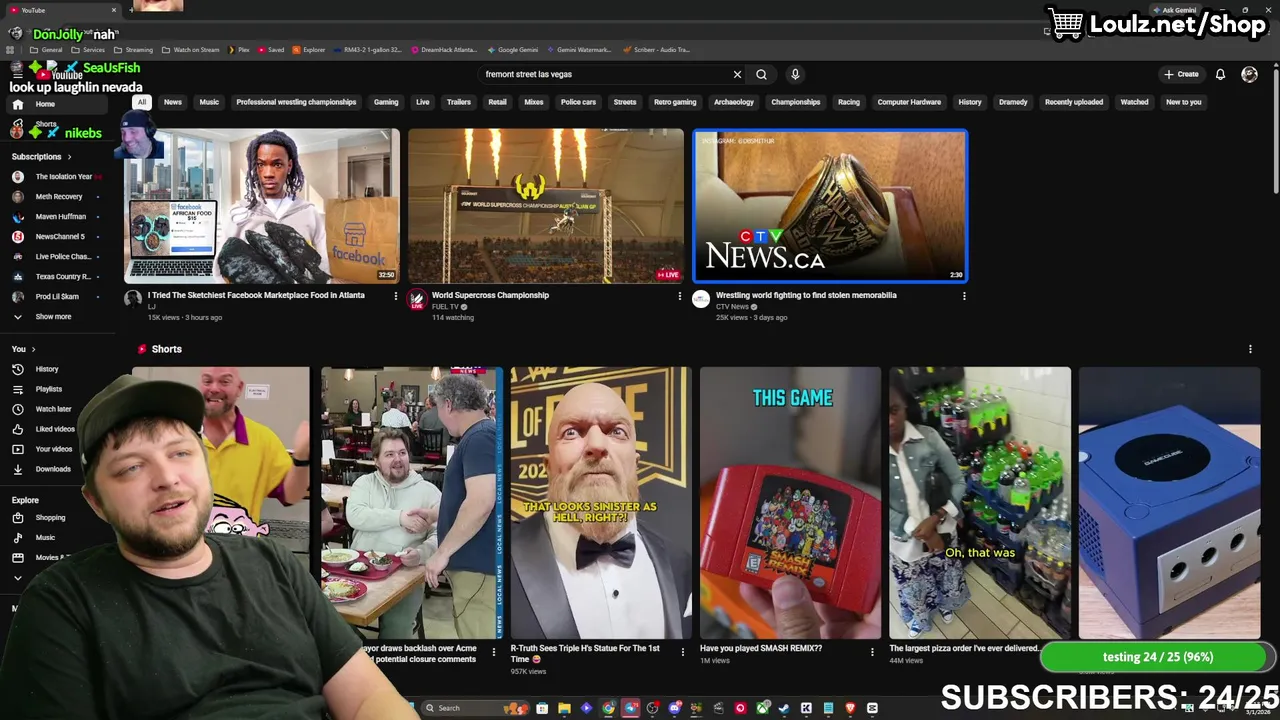The image size is (1280, 720).
Task: Expand more Explore items chevron
Action: (17, 578)
